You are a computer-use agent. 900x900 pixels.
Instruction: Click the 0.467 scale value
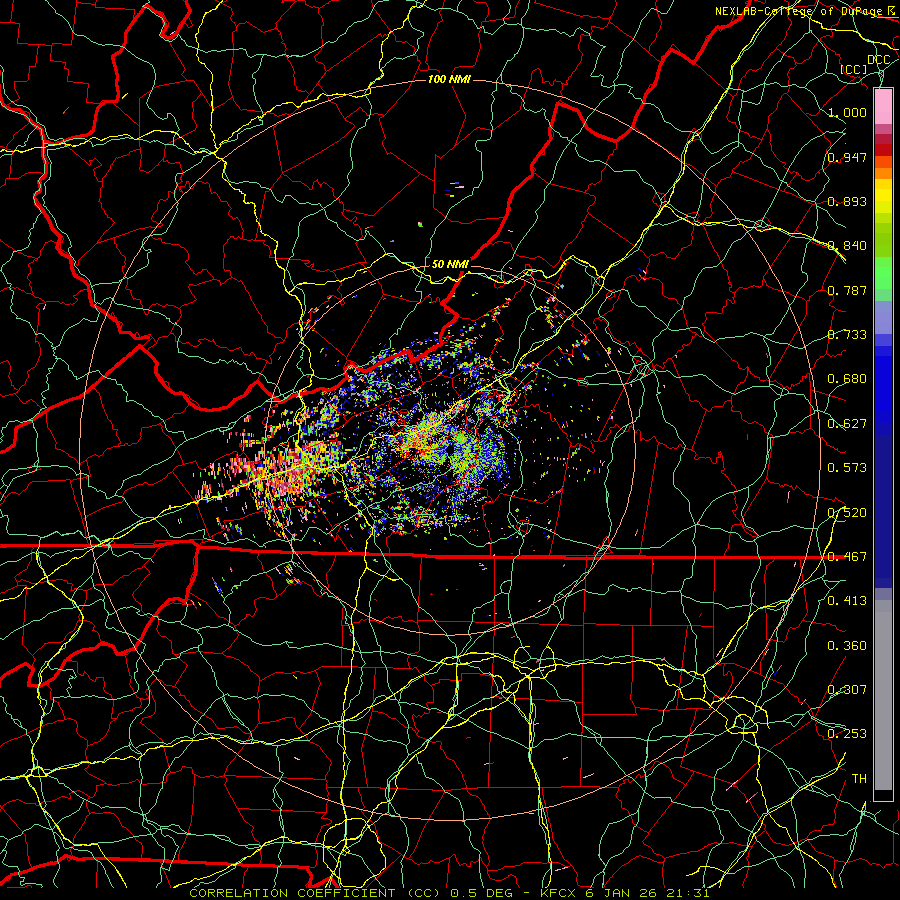847,557
